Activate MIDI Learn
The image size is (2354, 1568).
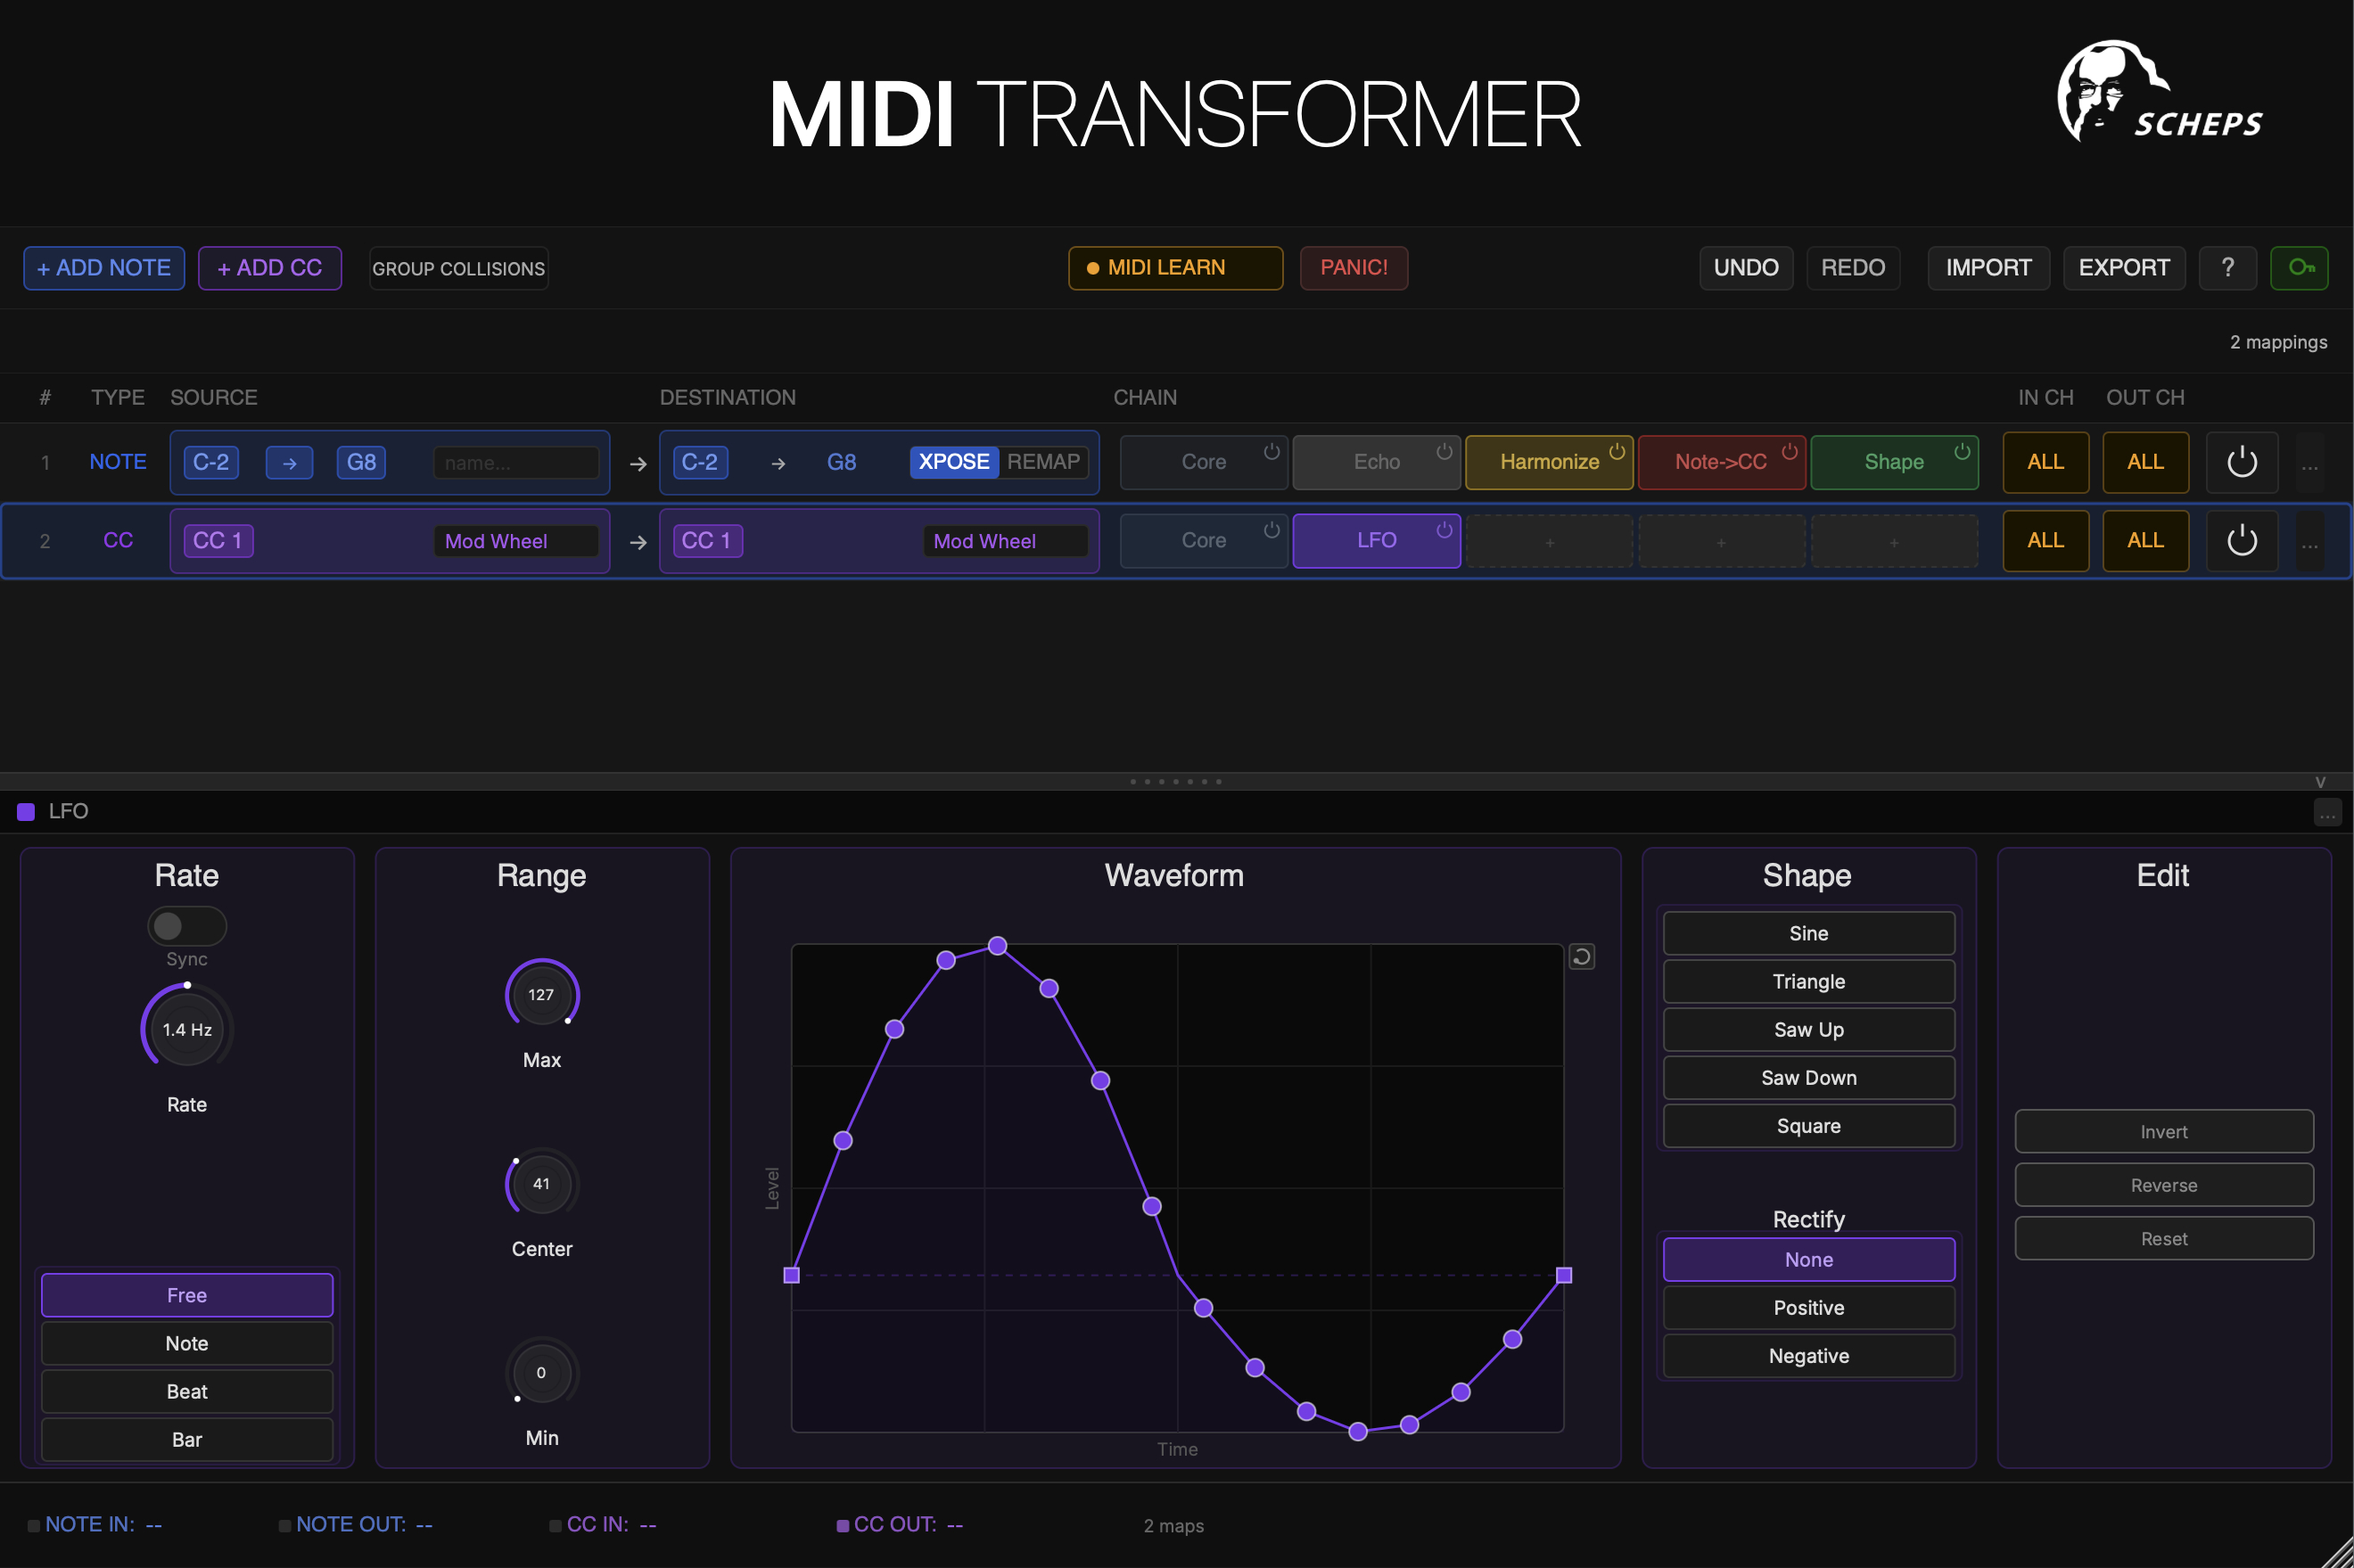1175,268
